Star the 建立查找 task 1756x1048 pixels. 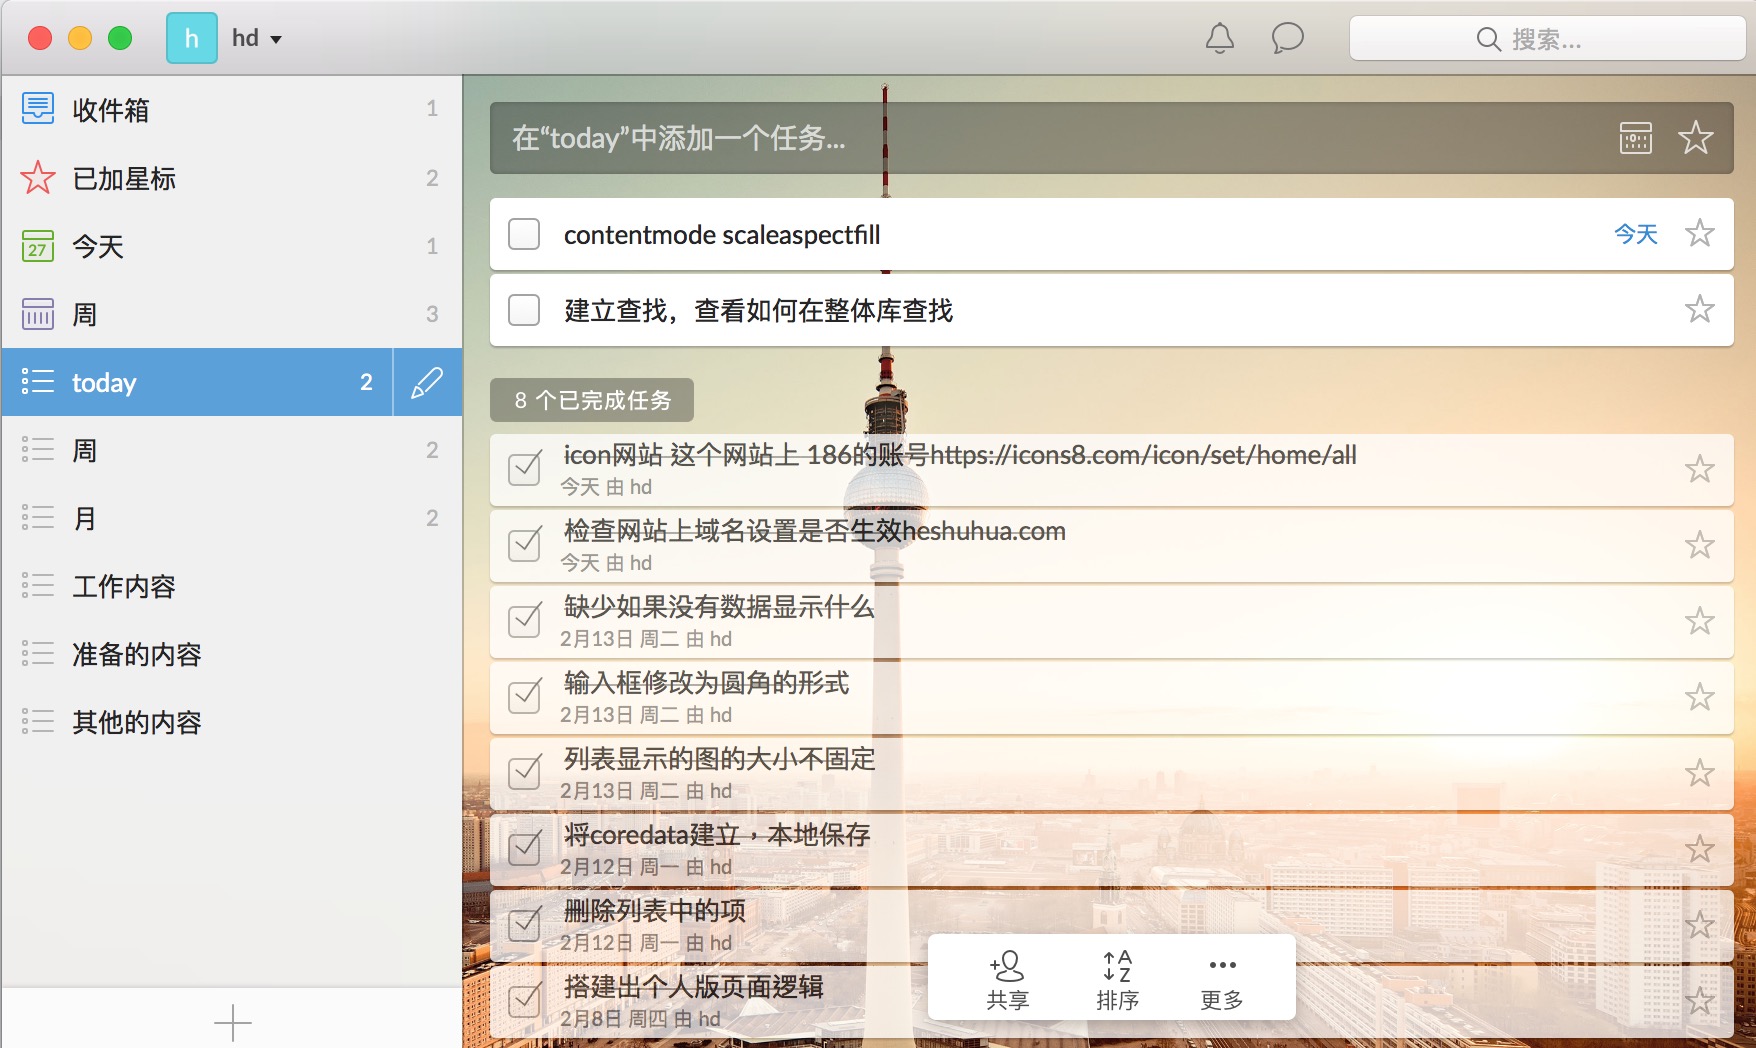1700,310
